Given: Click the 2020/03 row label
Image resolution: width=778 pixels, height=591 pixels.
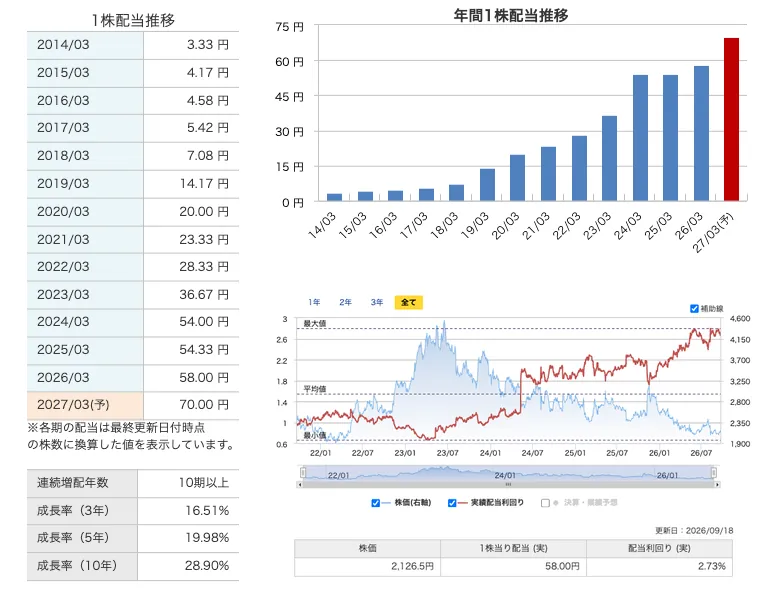Looking at the screenshot, I should click(x=63, y=211).
